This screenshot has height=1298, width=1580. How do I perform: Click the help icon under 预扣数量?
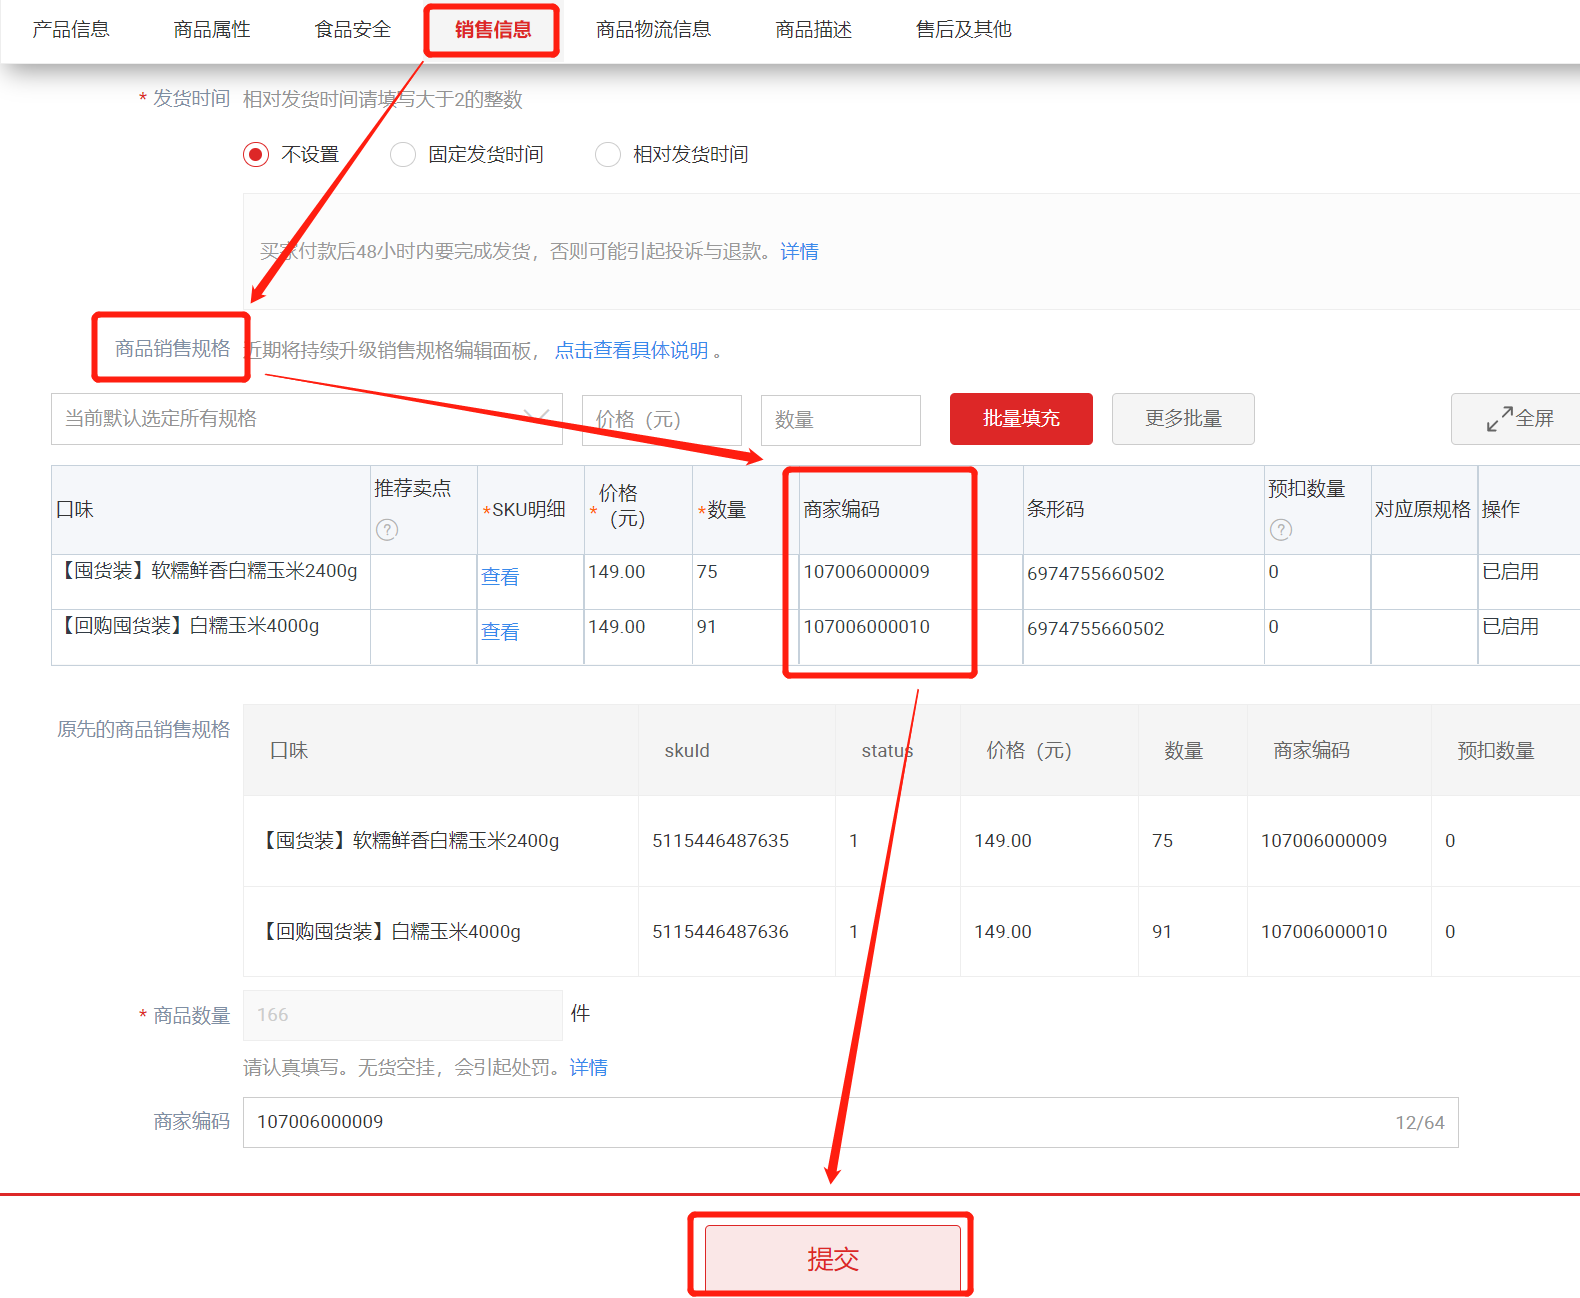click(x=1281, y=530)
